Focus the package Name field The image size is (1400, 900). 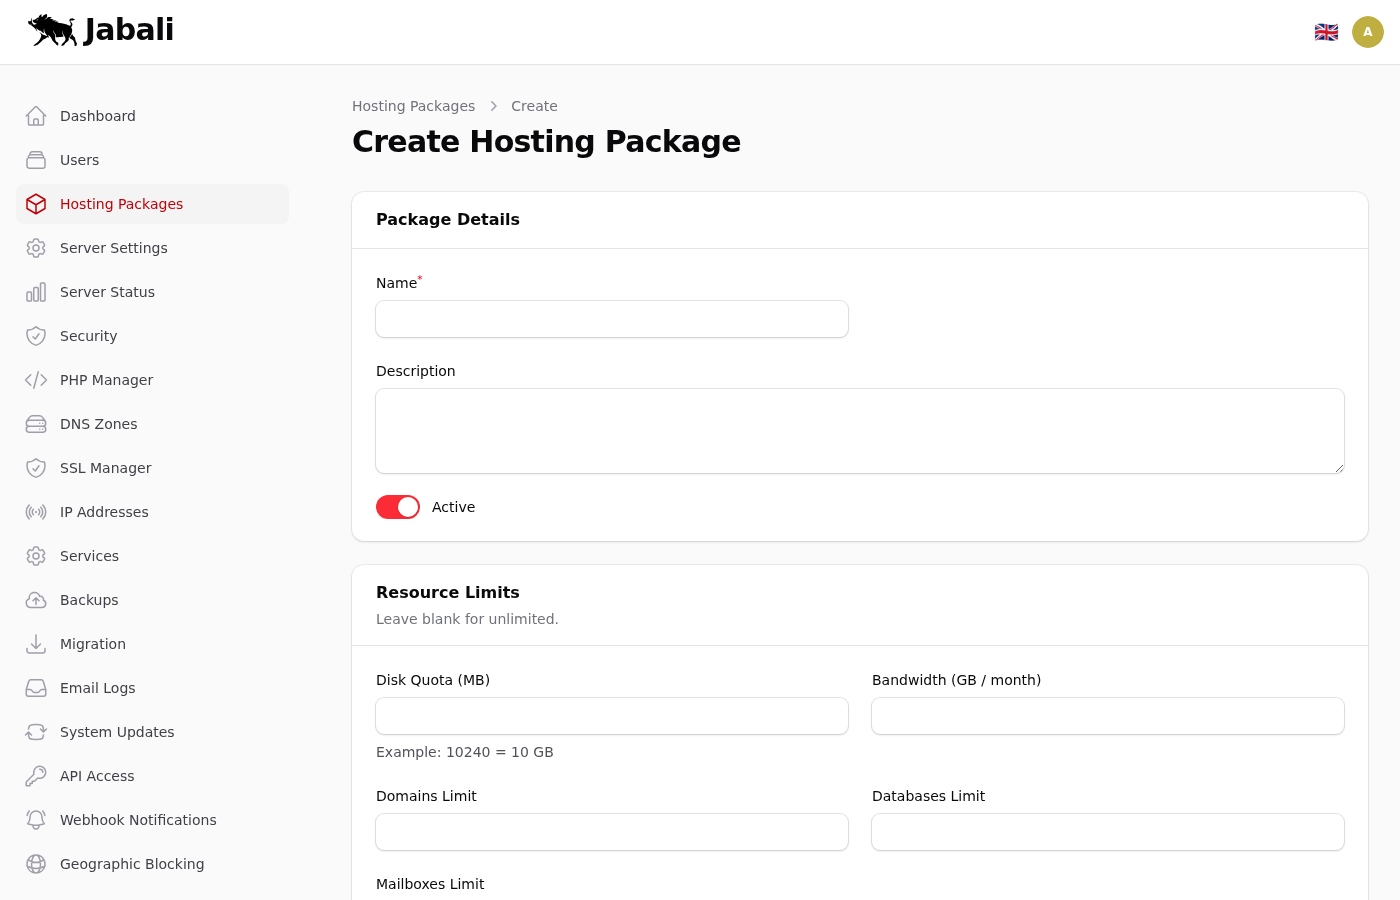[x=611, y=319]
